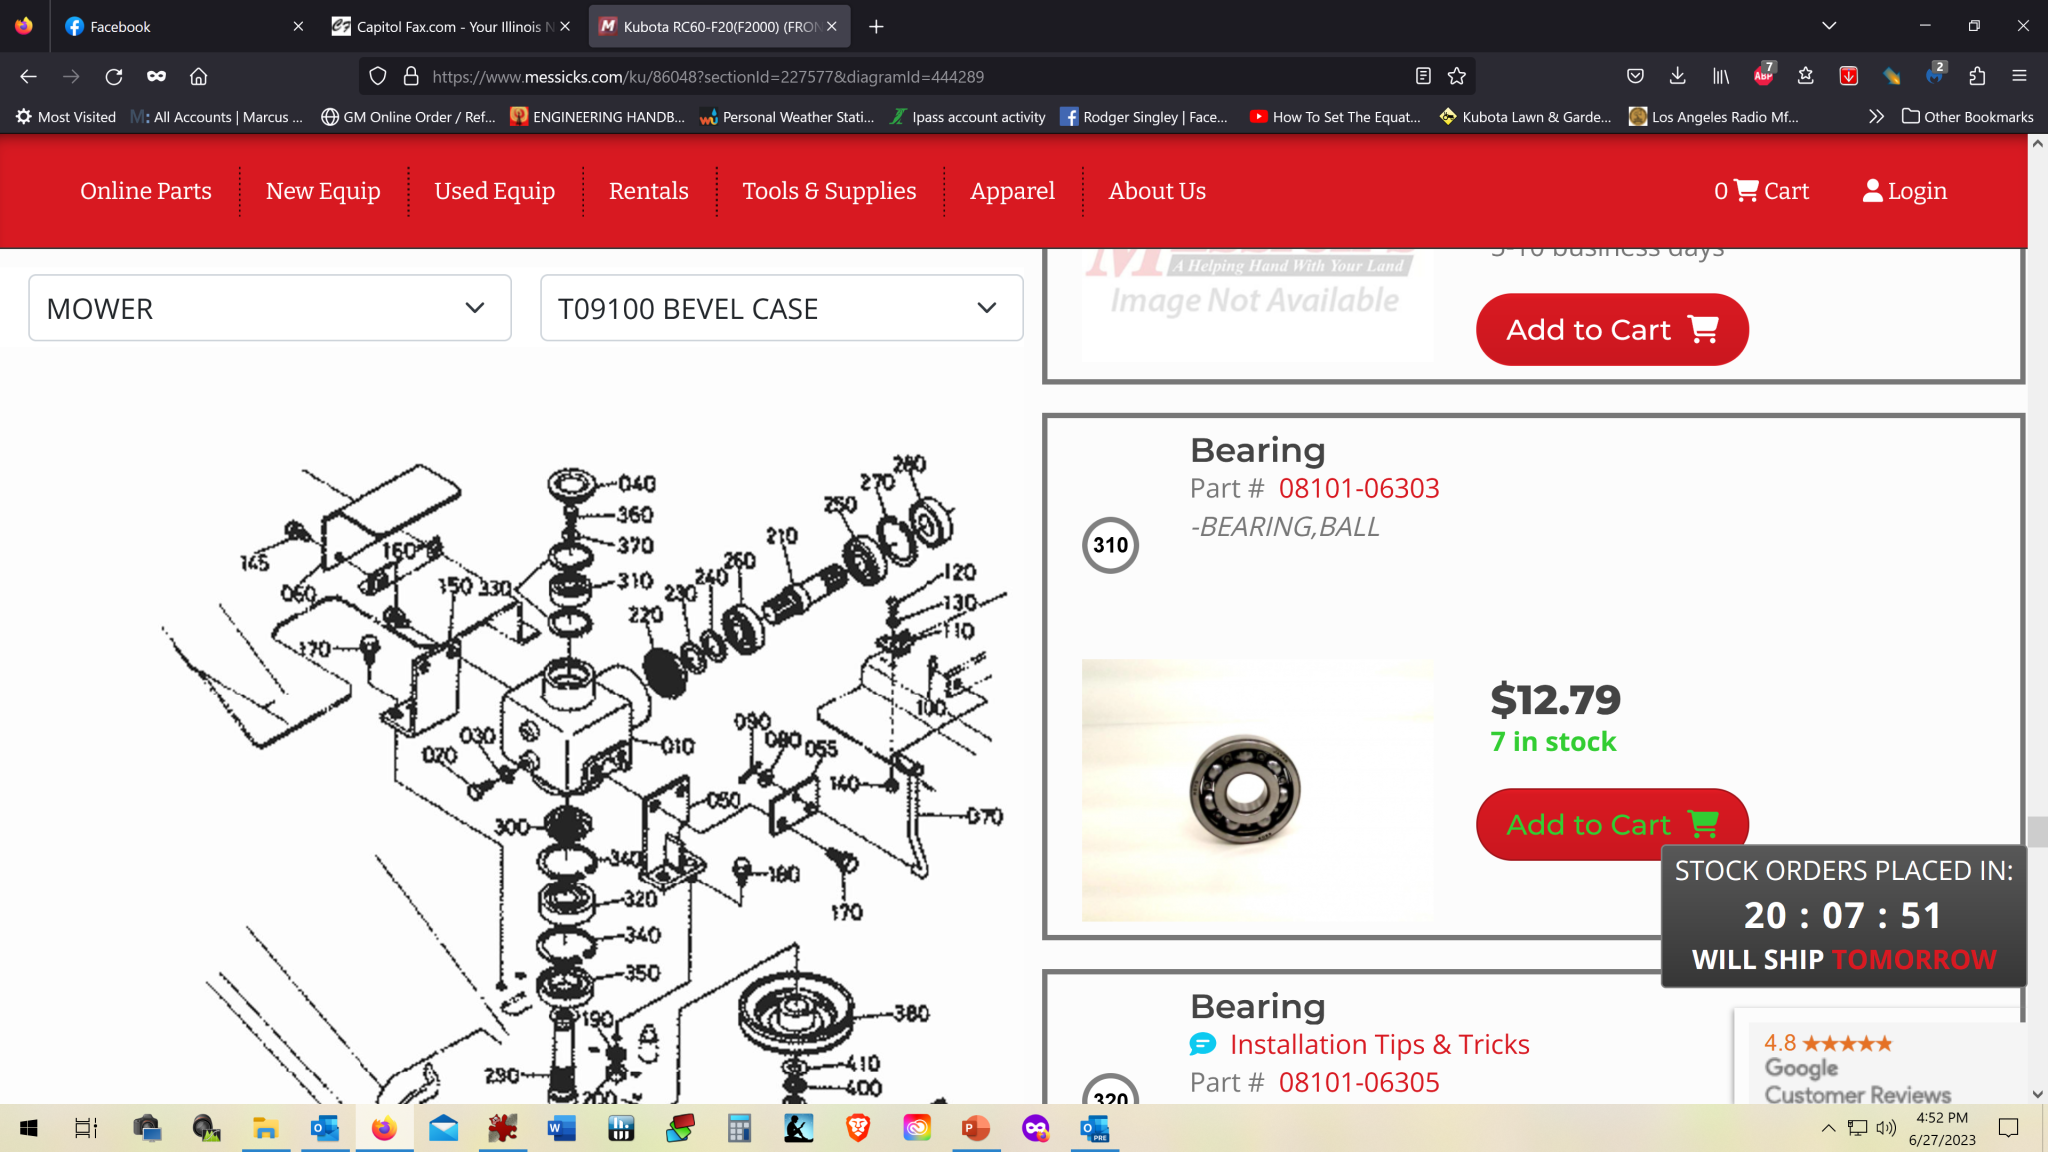Open Ipass account activity bookmark
The height and width of the screenshot is (1152, 2048).
[968, 117]
